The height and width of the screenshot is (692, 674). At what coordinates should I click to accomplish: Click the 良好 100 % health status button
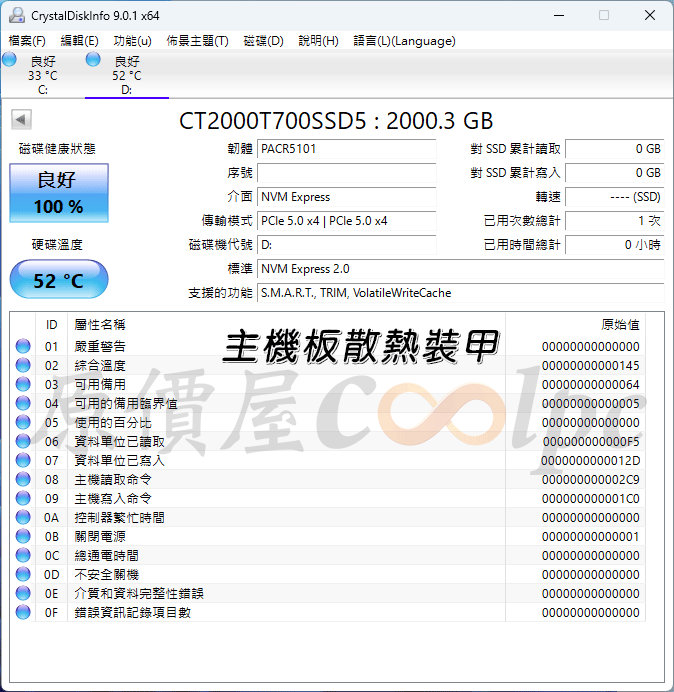59,193
